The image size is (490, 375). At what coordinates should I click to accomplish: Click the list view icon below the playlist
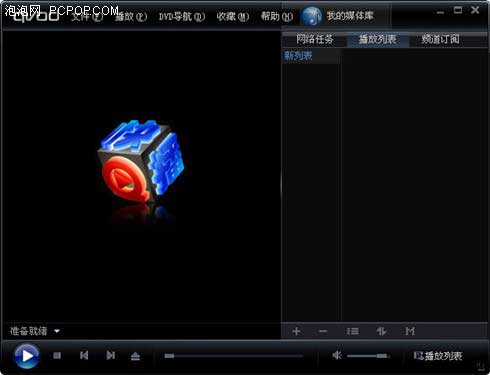coord(353,331)
